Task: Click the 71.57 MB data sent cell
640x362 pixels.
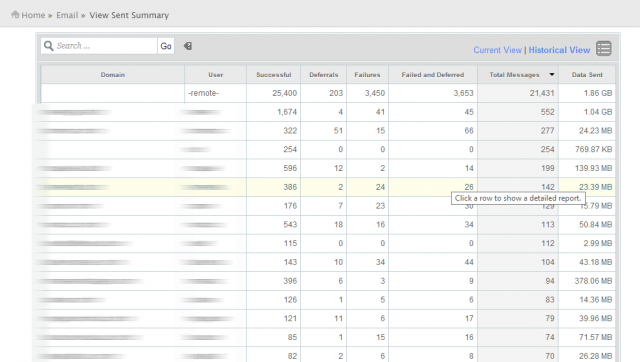Action: pyautogui.click(x=587, y=337)
